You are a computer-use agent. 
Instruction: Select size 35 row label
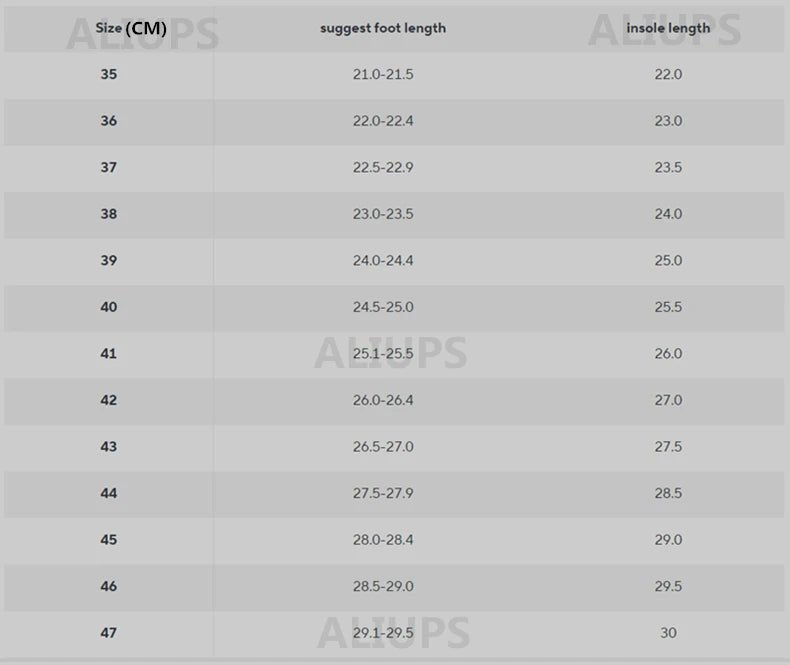tap(109, 75)
